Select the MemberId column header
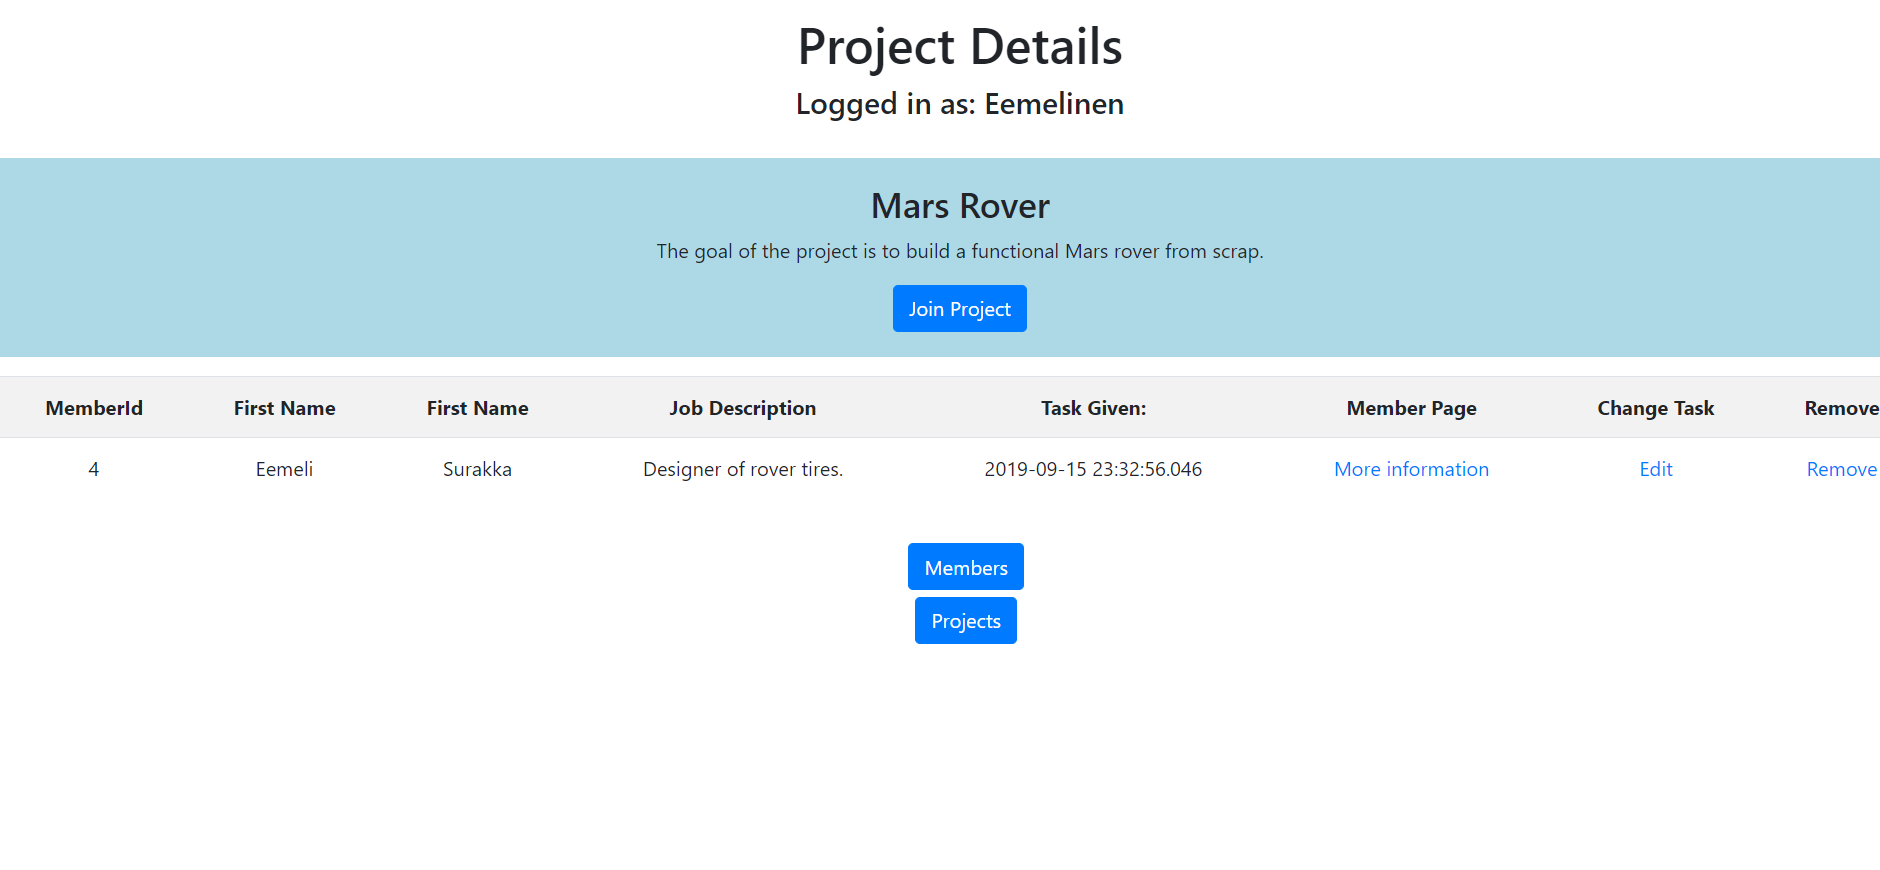The image size is (1880, 870). click(94, 408)
